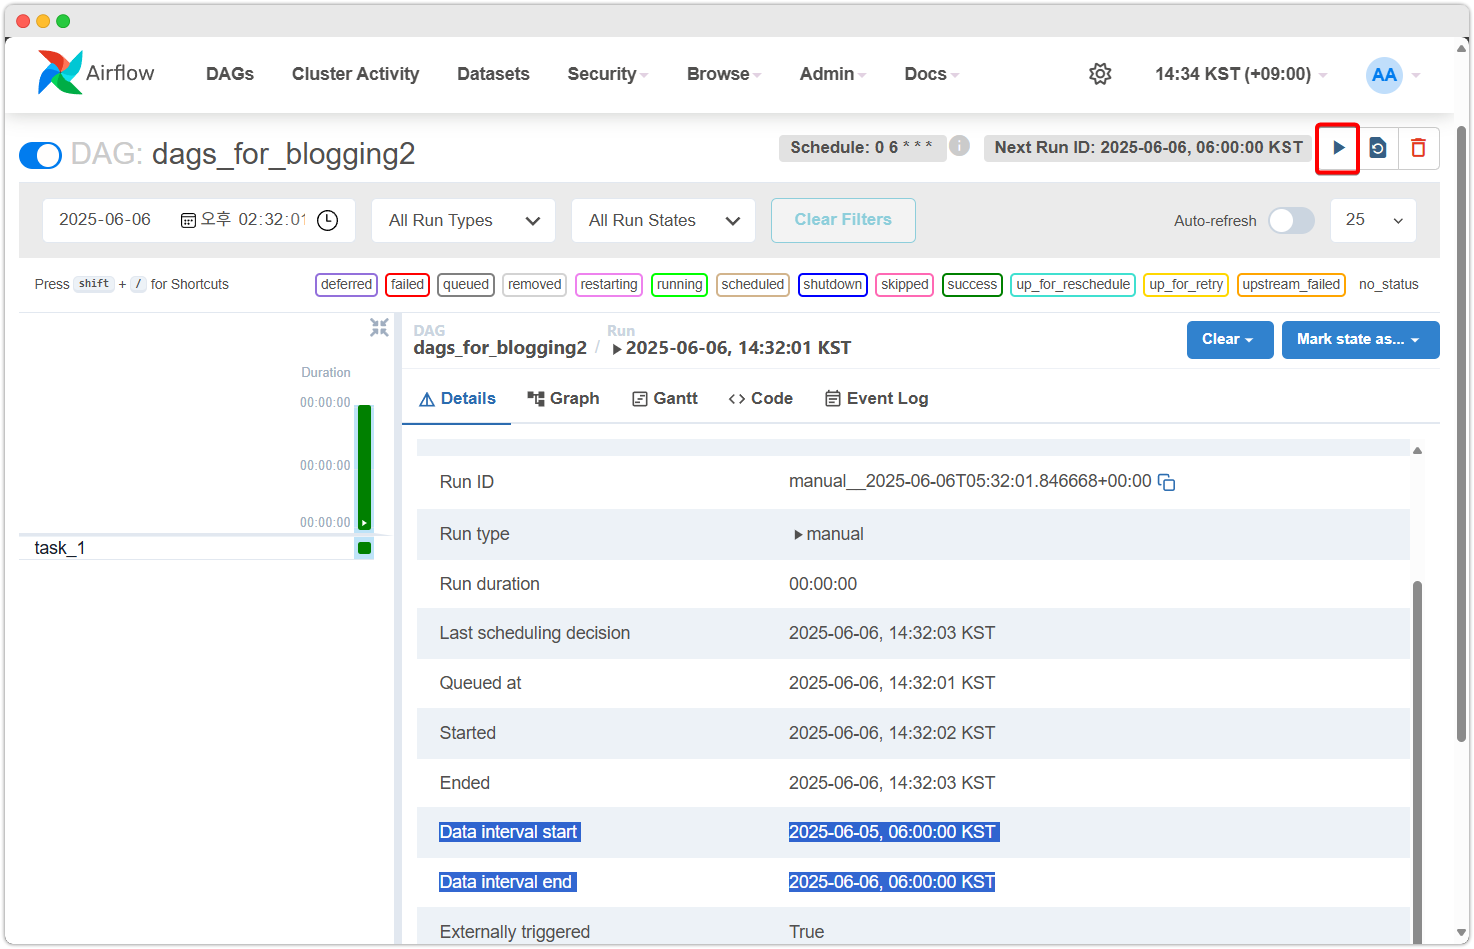Screen dimensions: 1474x949
Task: Click the run 2025-06-06, 14:32:01 KST breadcrumb
Action: (732, 348)
